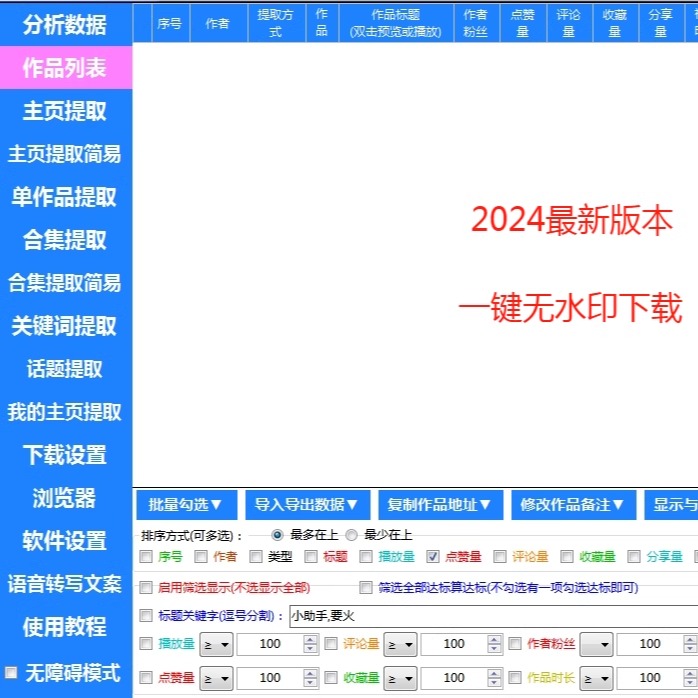Go to 语音转写文案 page
The image size is (698, 698).
[x=65, y=584]
